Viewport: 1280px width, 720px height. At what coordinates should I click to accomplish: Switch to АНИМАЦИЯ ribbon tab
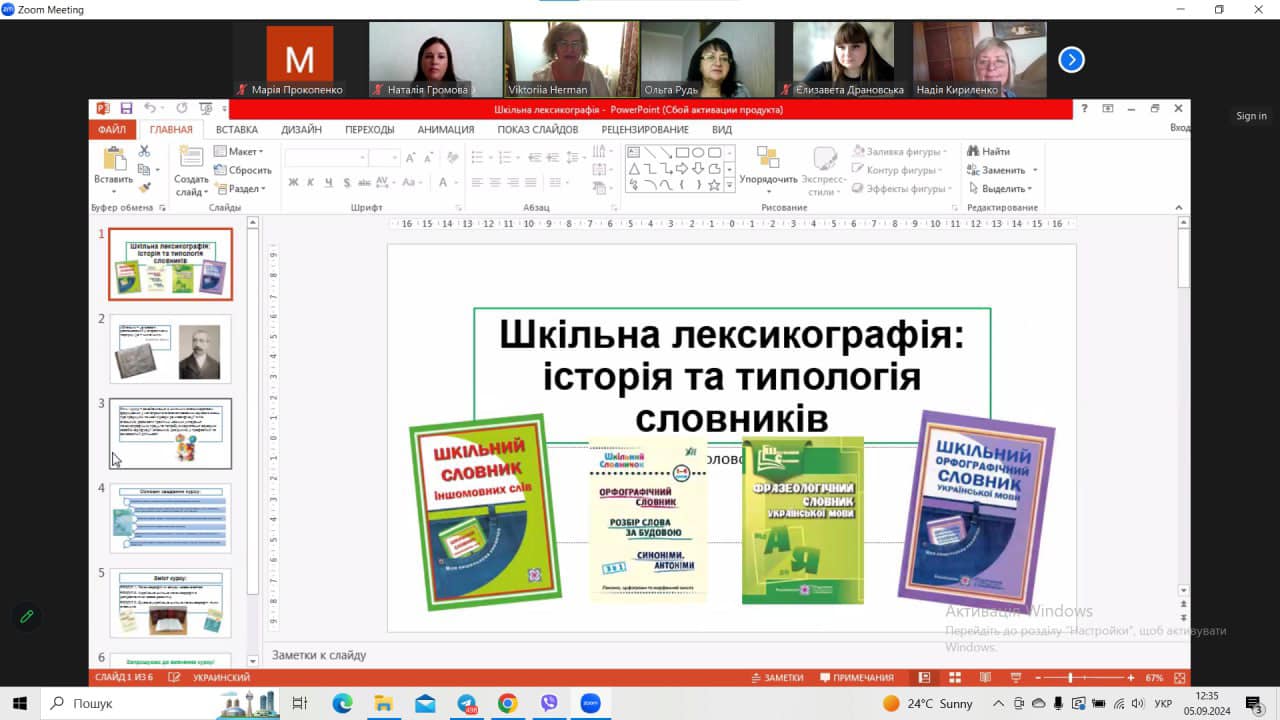tap(446, 129)
